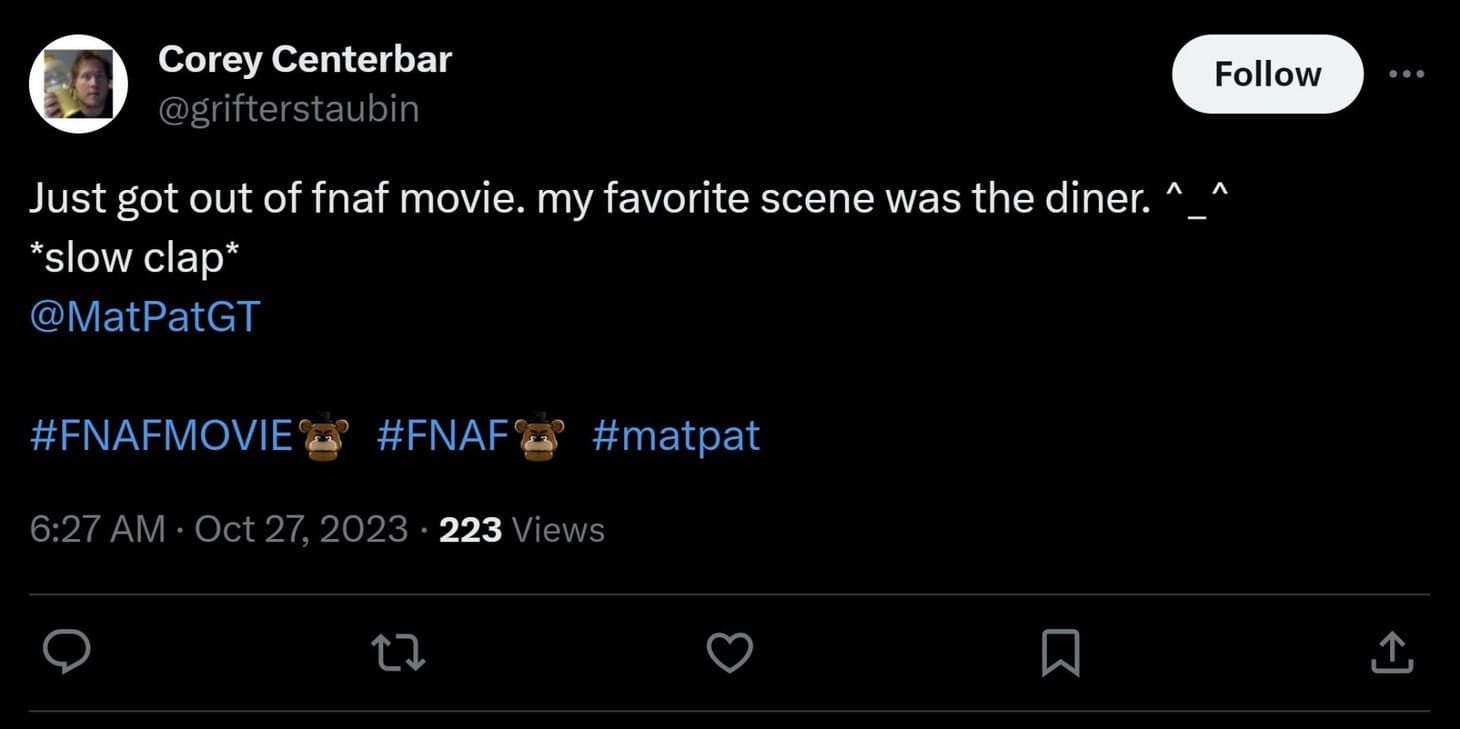The image size is (1460, 729).
Task: Share this tweet
Action: tap(1392, 652)
